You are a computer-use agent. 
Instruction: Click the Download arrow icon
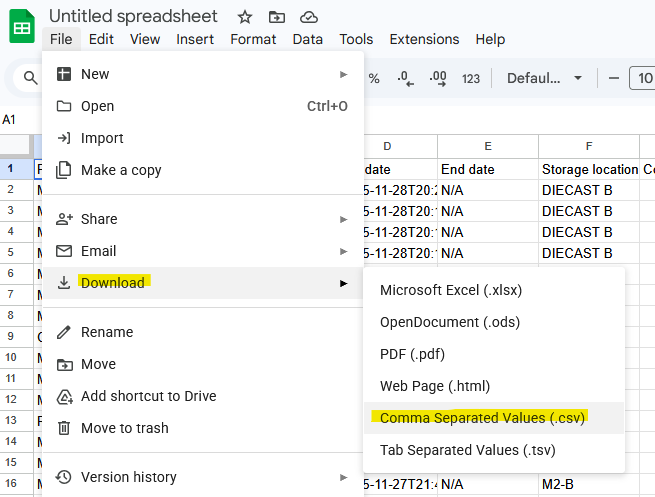(x=63, y=283)
